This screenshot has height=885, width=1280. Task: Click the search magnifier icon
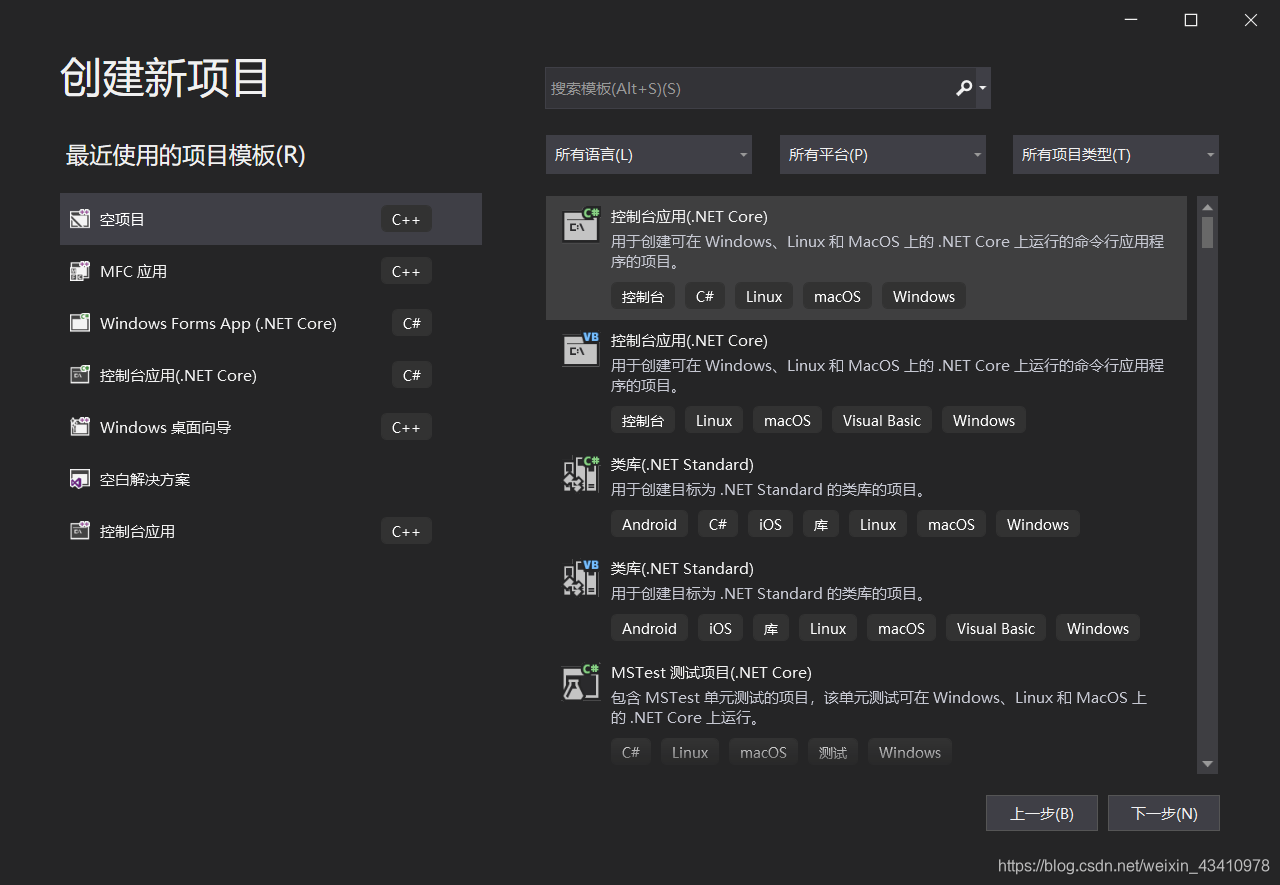click(x=964, y=88)
